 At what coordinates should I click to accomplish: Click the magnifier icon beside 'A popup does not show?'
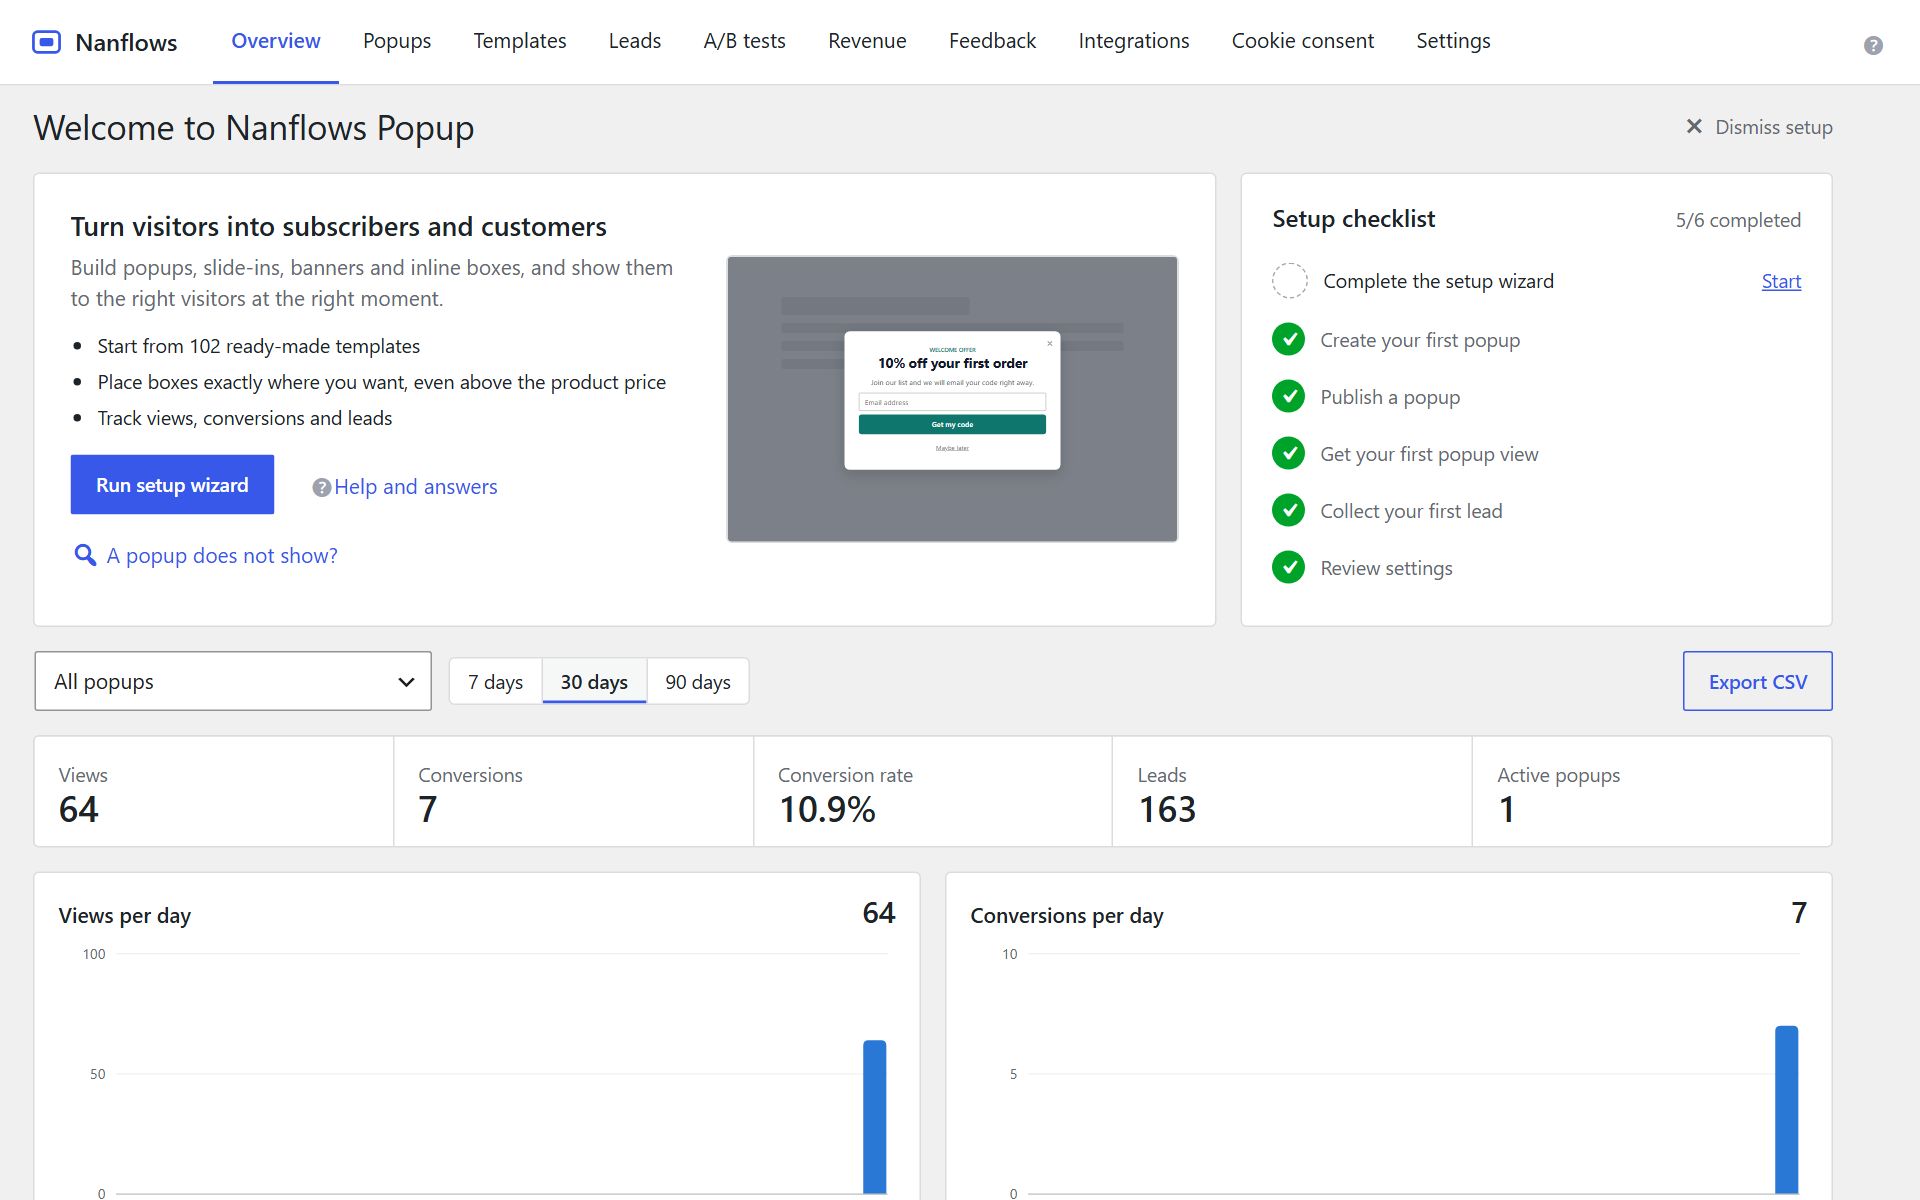pyautogui.click(x=85, y=555)
